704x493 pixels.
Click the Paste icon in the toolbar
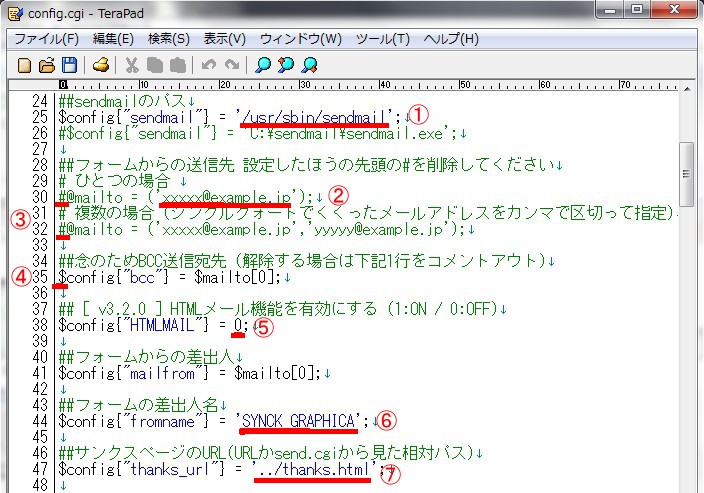tap(178, 66)
